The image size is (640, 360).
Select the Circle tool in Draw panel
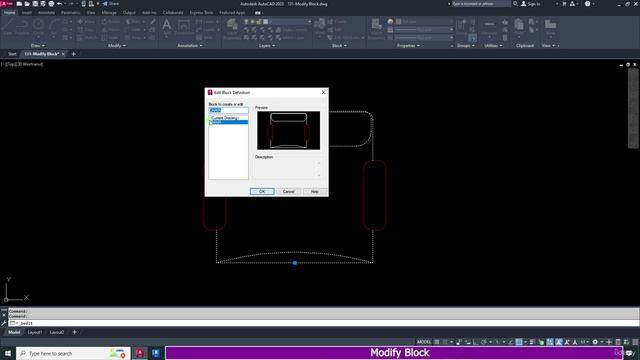point(38,27)
